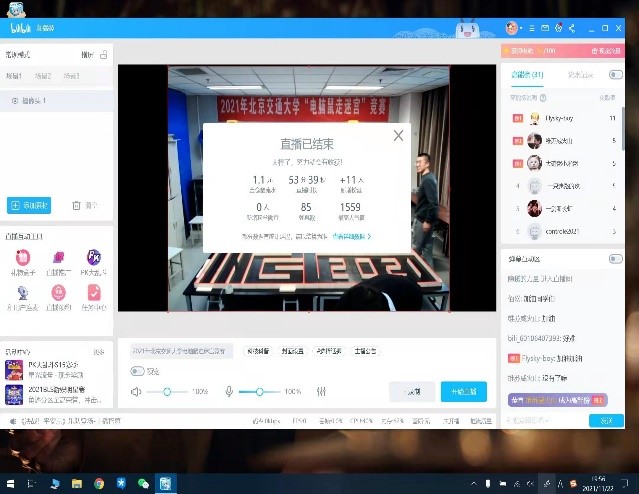This screenshot has width=639, height=494.
Task: Open the mail messages icon in title bar
Action: point(545,28)
